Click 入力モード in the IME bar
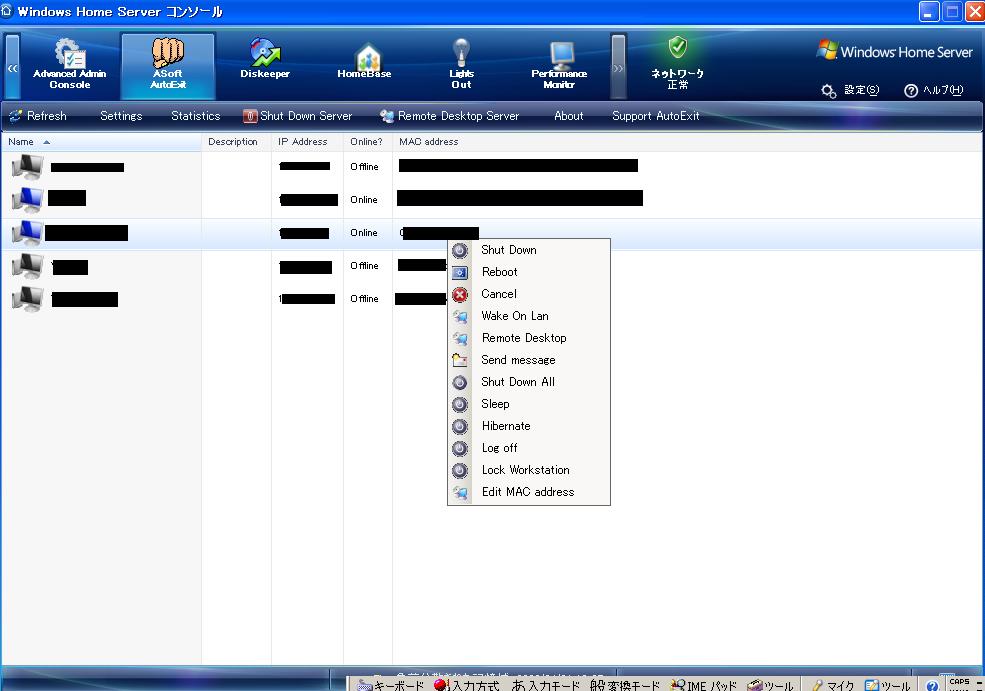 point(545,685)
